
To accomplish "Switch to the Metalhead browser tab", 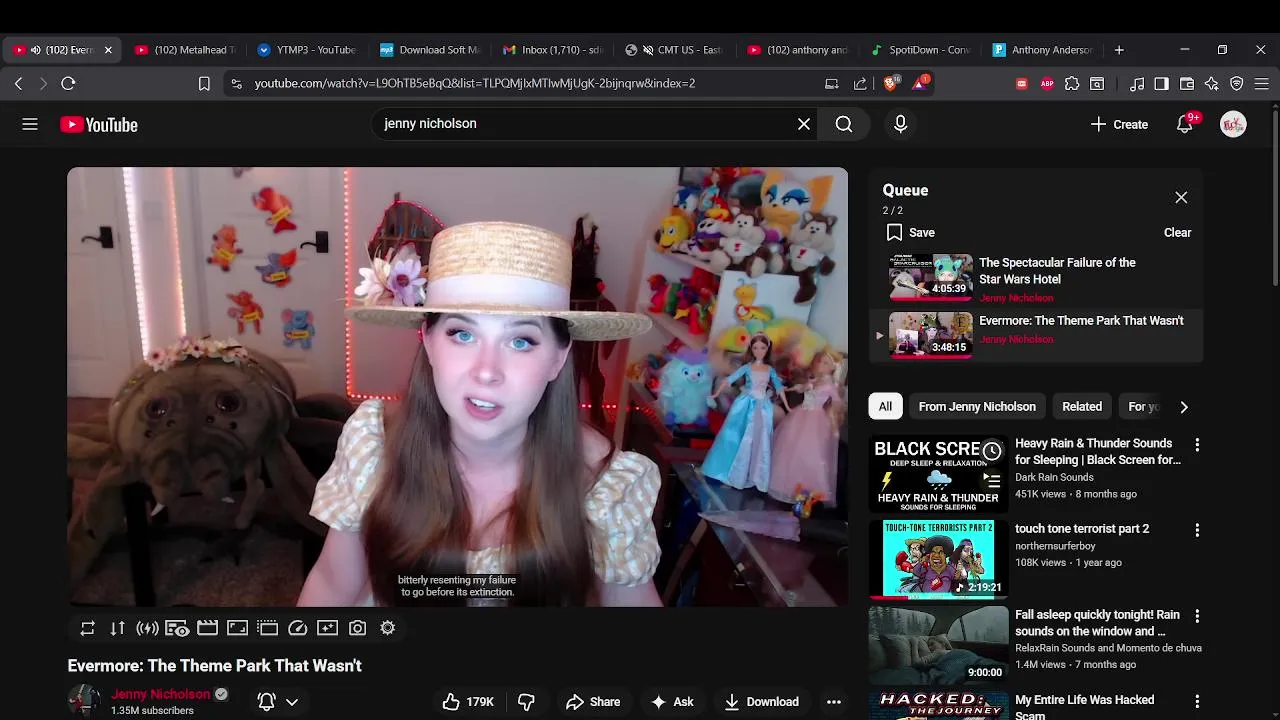I will pos(185,50).
